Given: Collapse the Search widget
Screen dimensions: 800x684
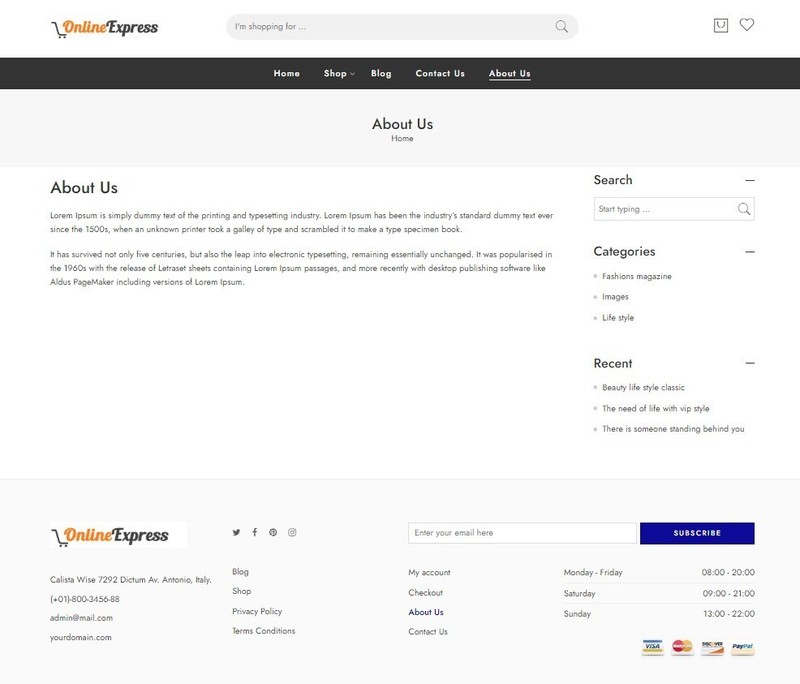Looking at the screenshot, I should (x=749, y=181).
